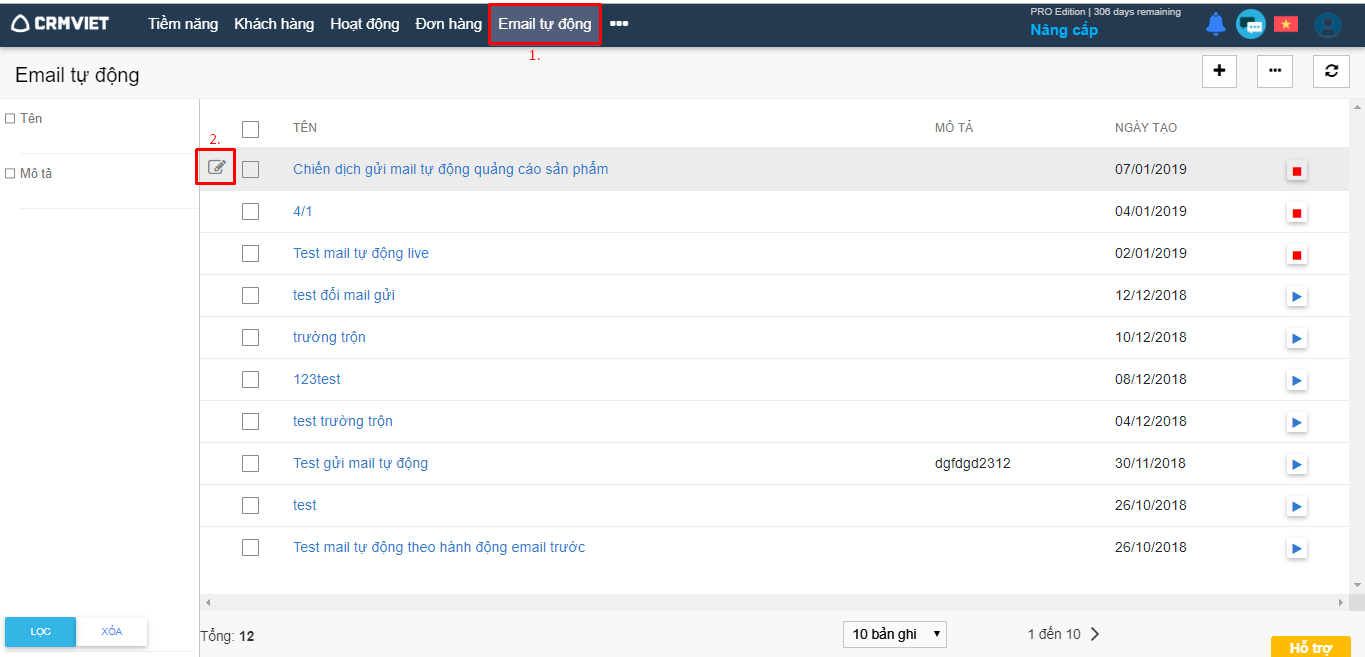Click the LỌC filter button
The height and width of the screenshot is (657, 1365).
(40, 632)
